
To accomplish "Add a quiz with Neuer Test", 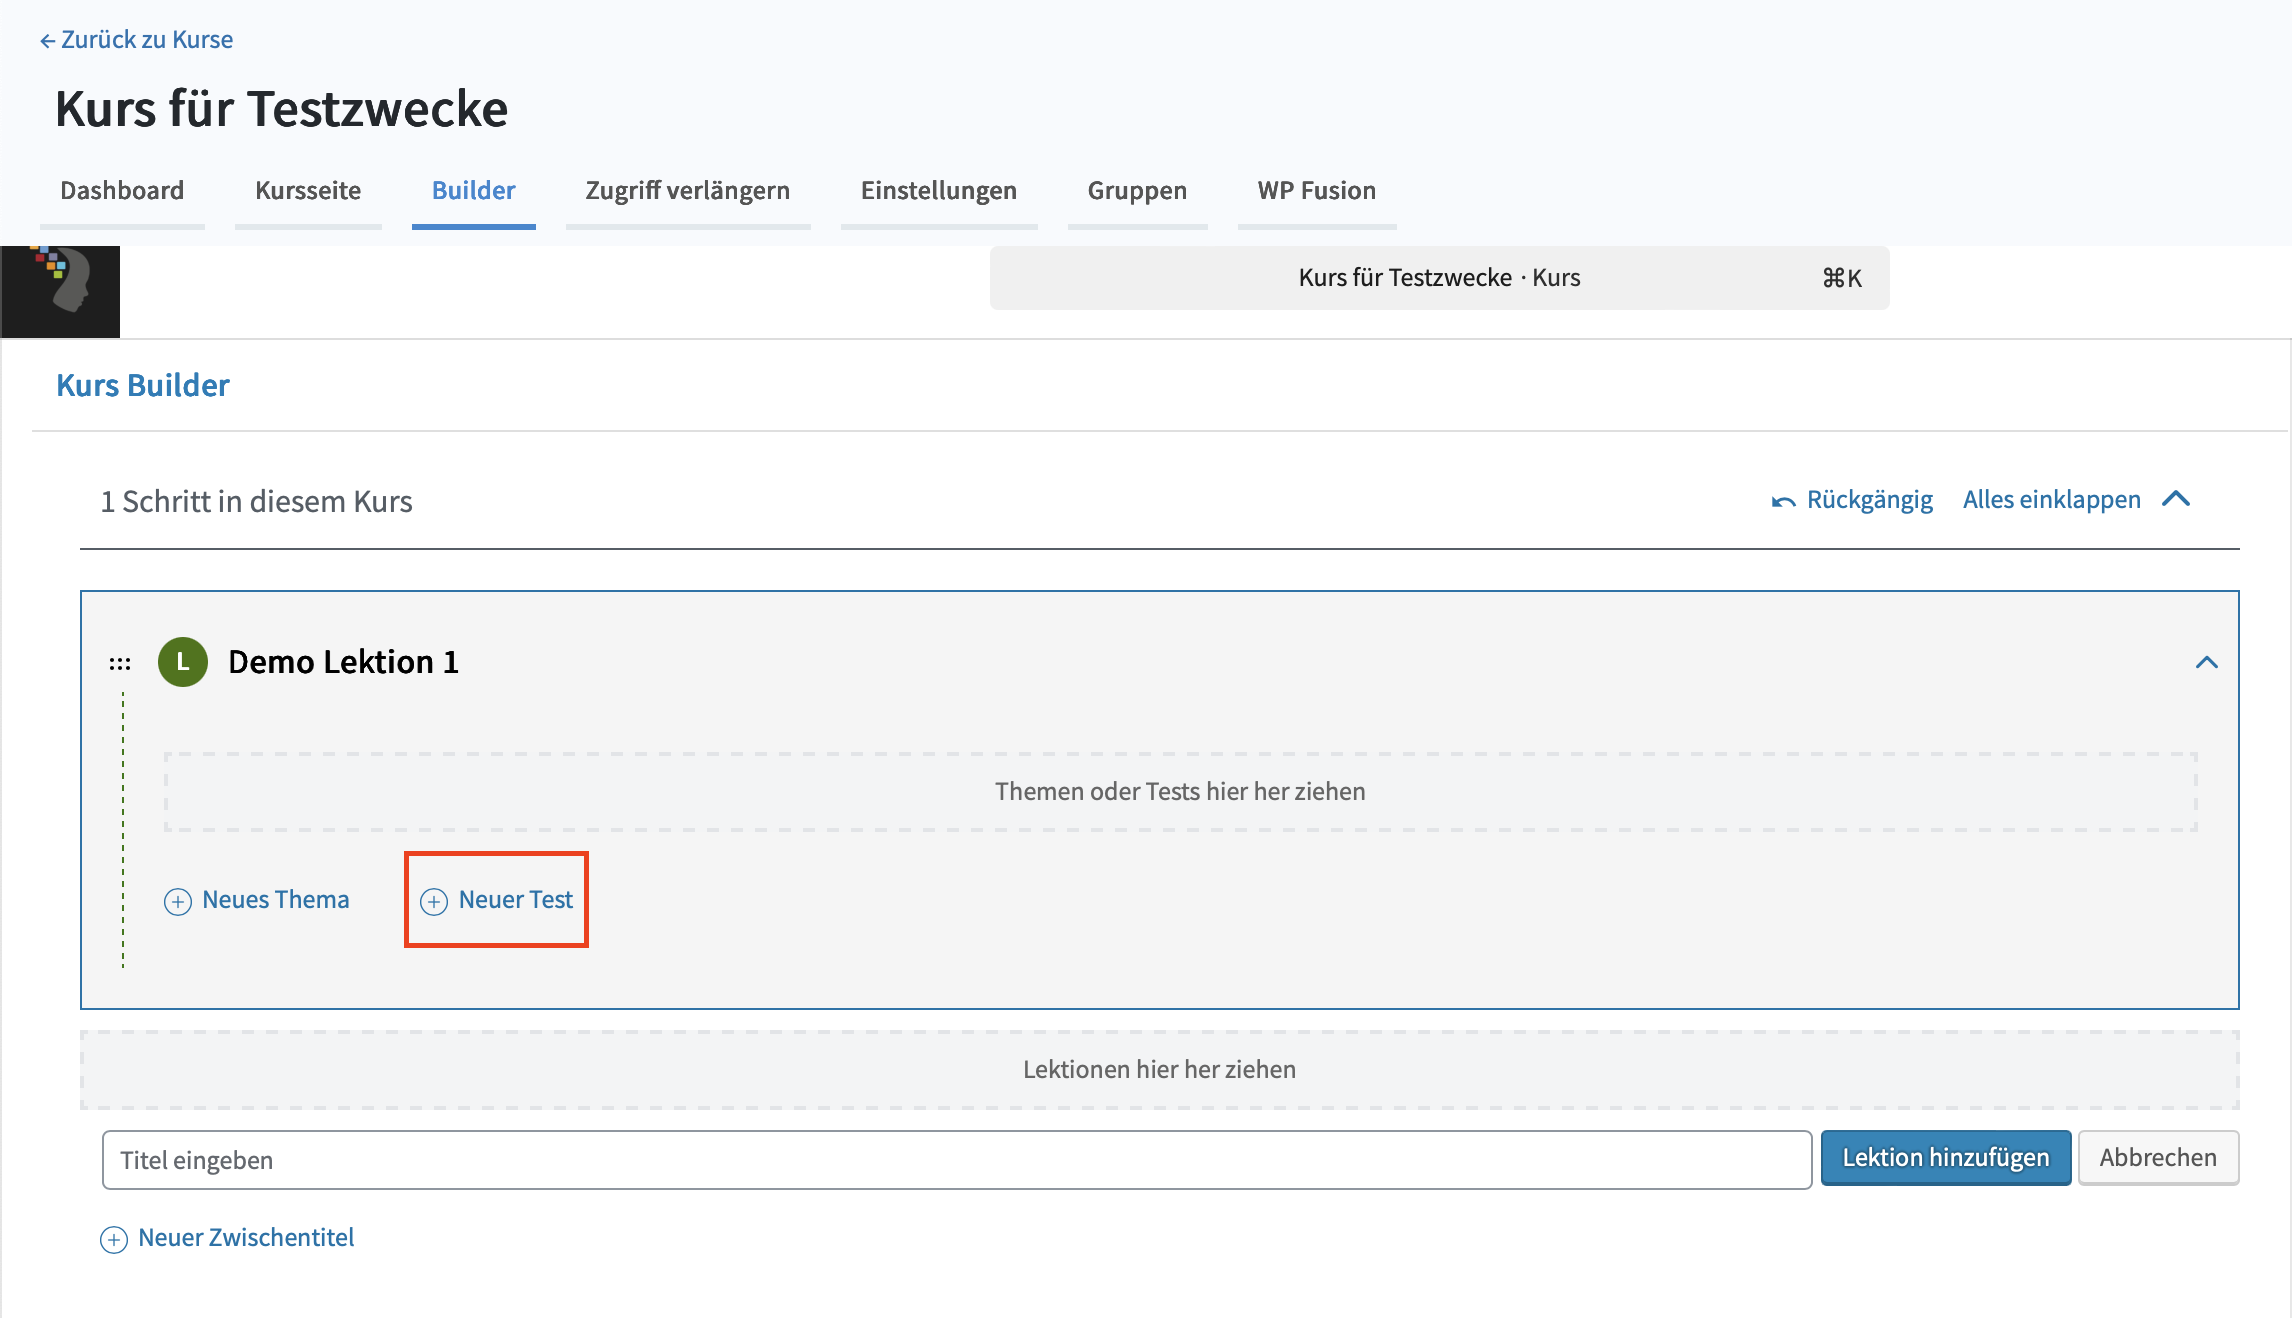I will (496, 900).
